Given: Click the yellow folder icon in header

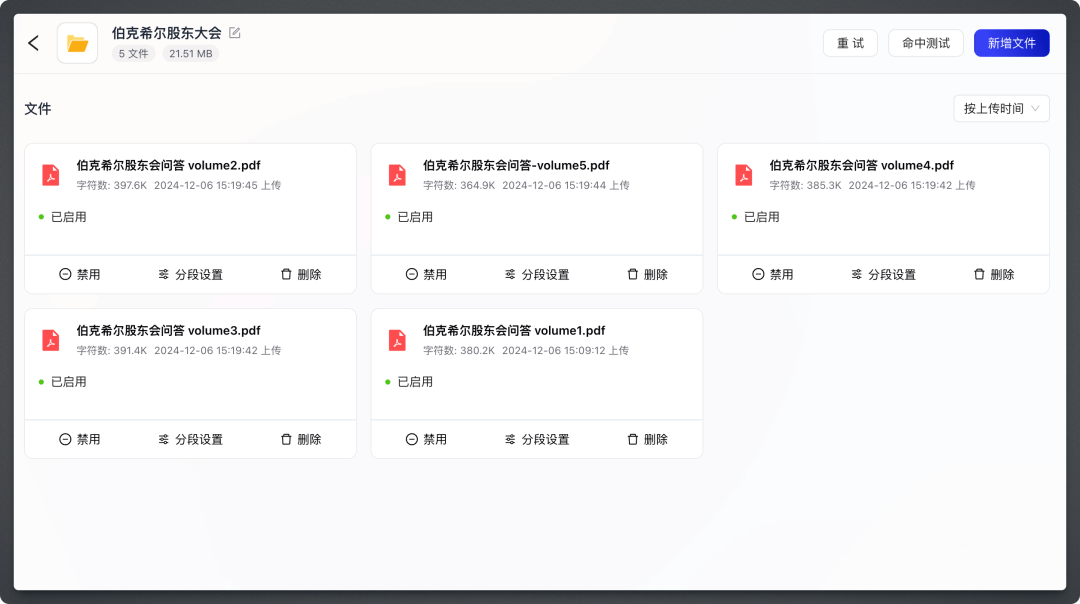Looking at the screenshot, I should [77, 43].
